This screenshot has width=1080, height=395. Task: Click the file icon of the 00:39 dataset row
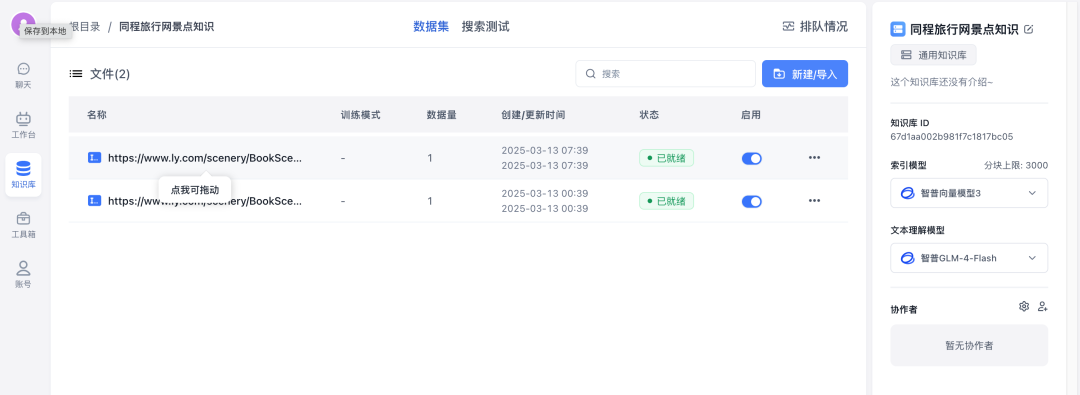coord(95,201)
